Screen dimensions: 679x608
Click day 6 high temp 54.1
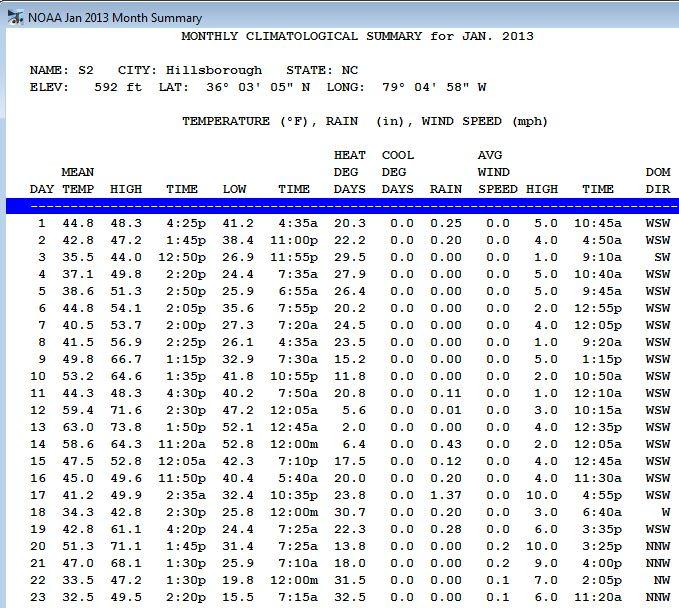tap(126, 308)
